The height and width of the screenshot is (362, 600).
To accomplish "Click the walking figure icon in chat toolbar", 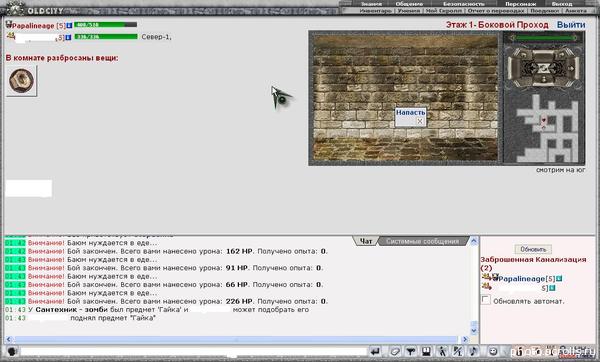I will tap(442, 351).
